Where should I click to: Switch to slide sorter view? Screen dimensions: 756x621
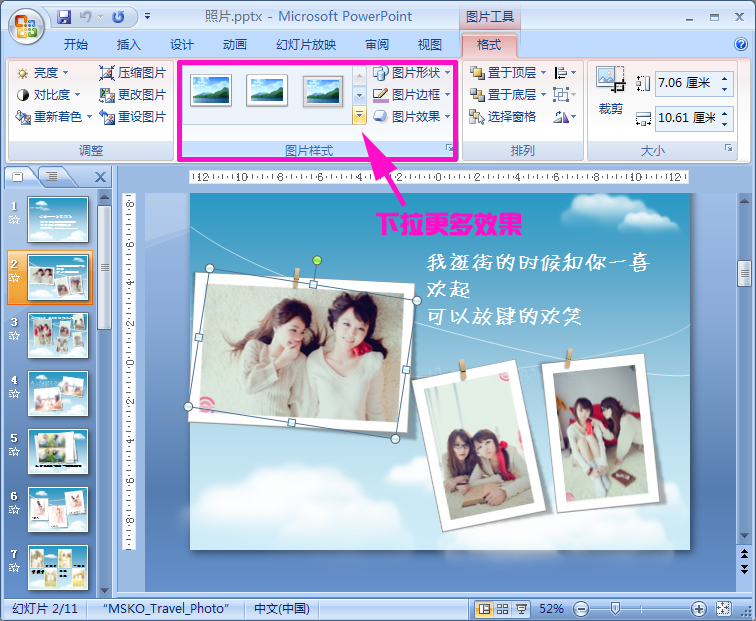[502, 609]
